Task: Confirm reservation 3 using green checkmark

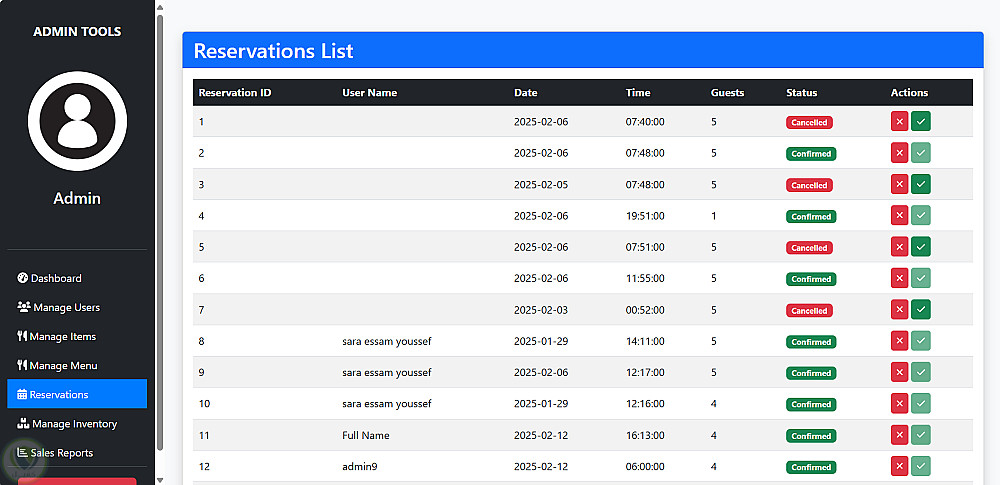Action: pos(921,185)
